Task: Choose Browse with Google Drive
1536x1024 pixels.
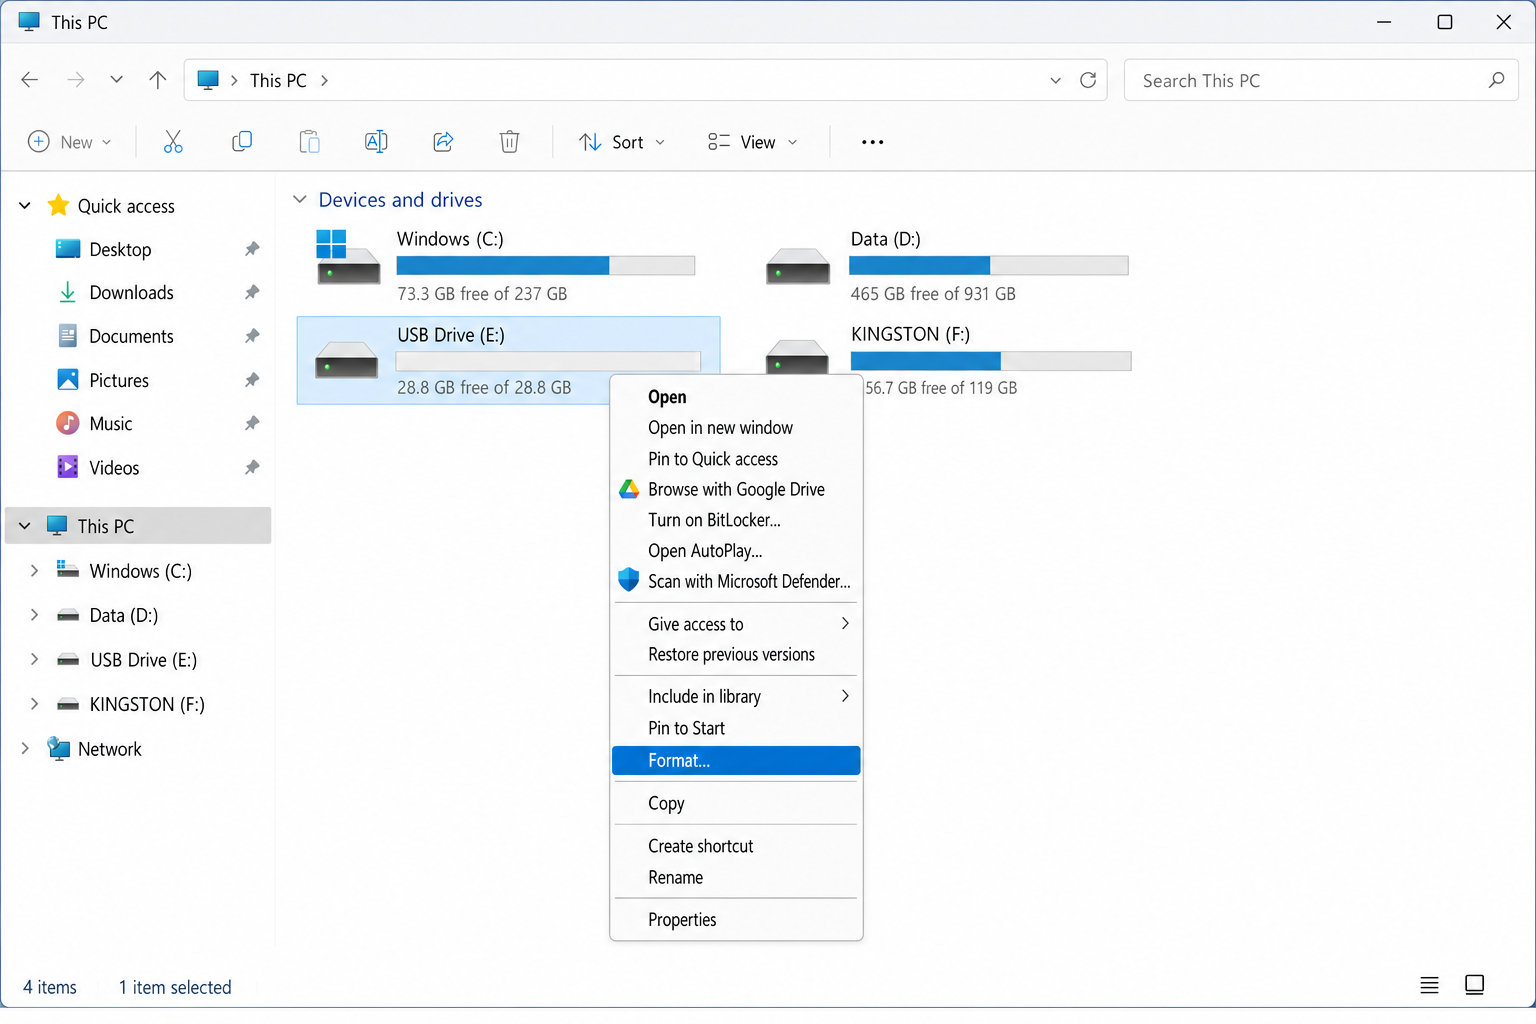Action: (736, 490)
